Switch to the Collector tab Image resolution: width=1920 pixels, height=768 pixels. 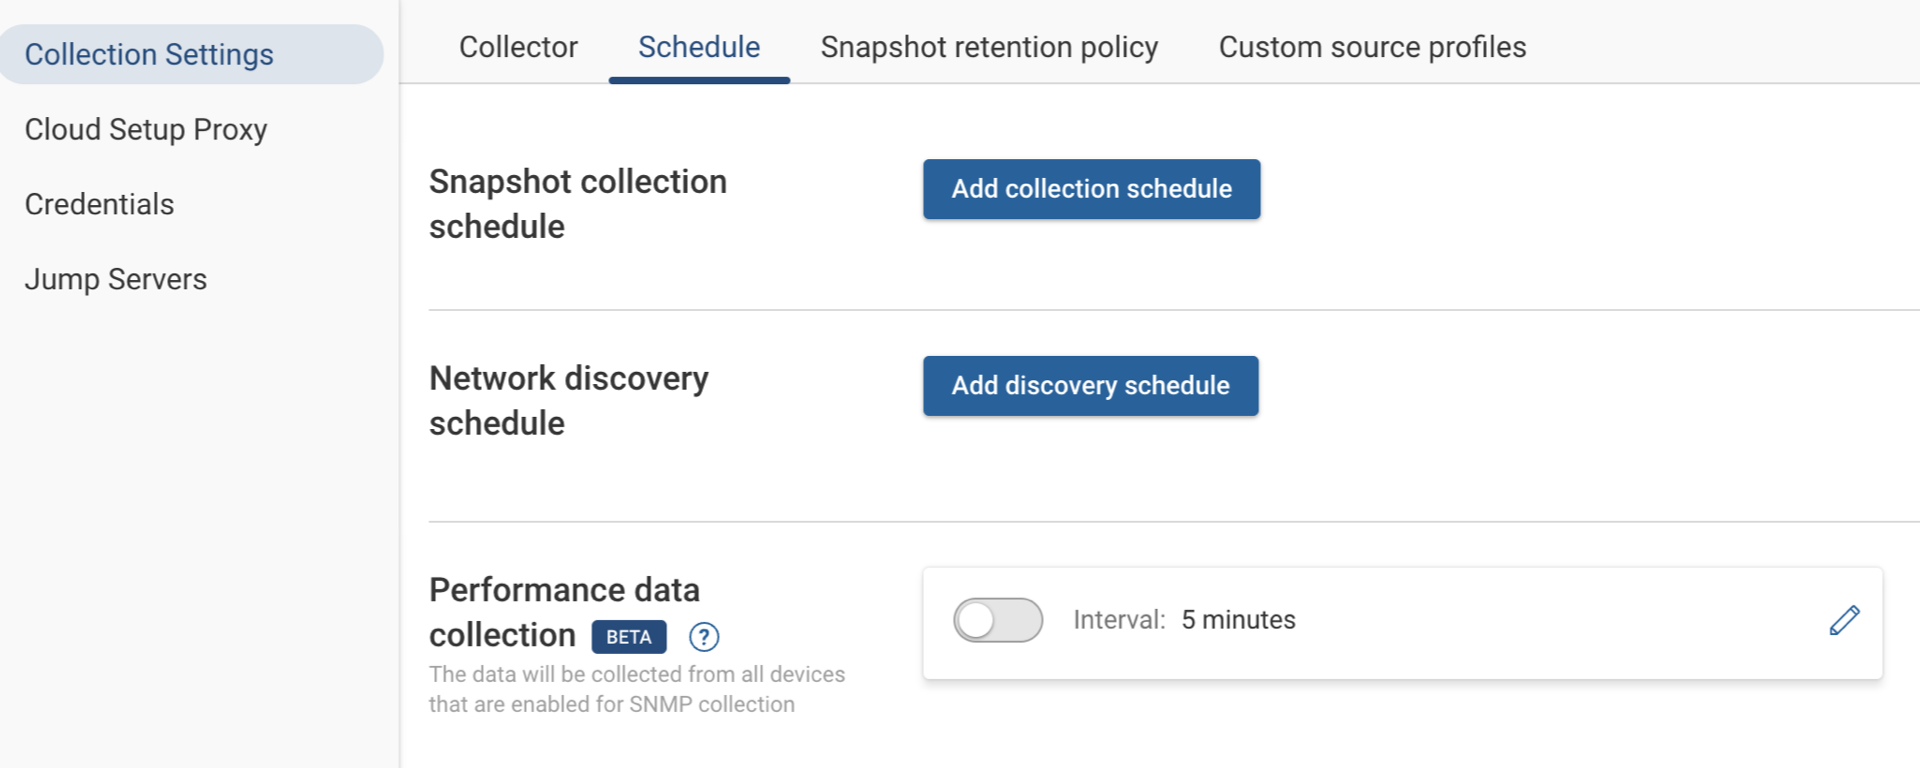point(518,46)
